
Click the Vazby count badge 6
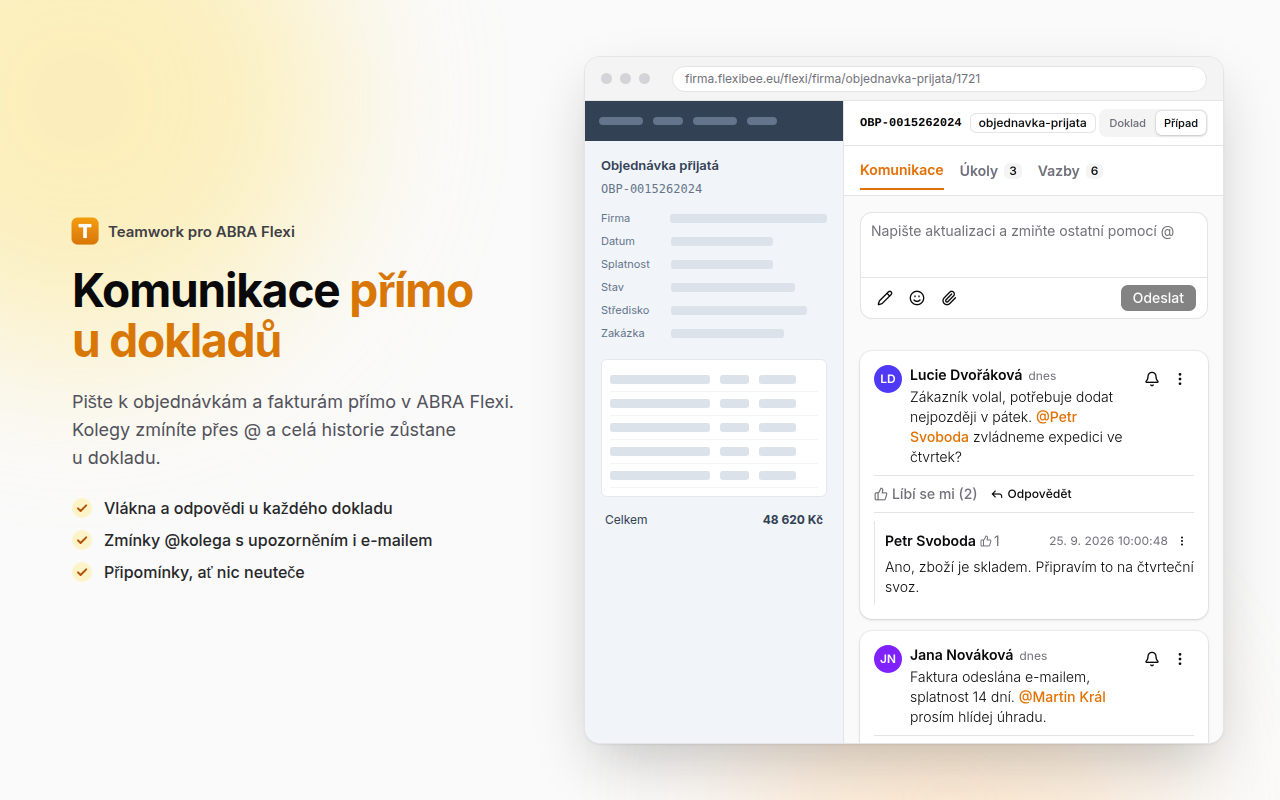tap(1094, 171)
